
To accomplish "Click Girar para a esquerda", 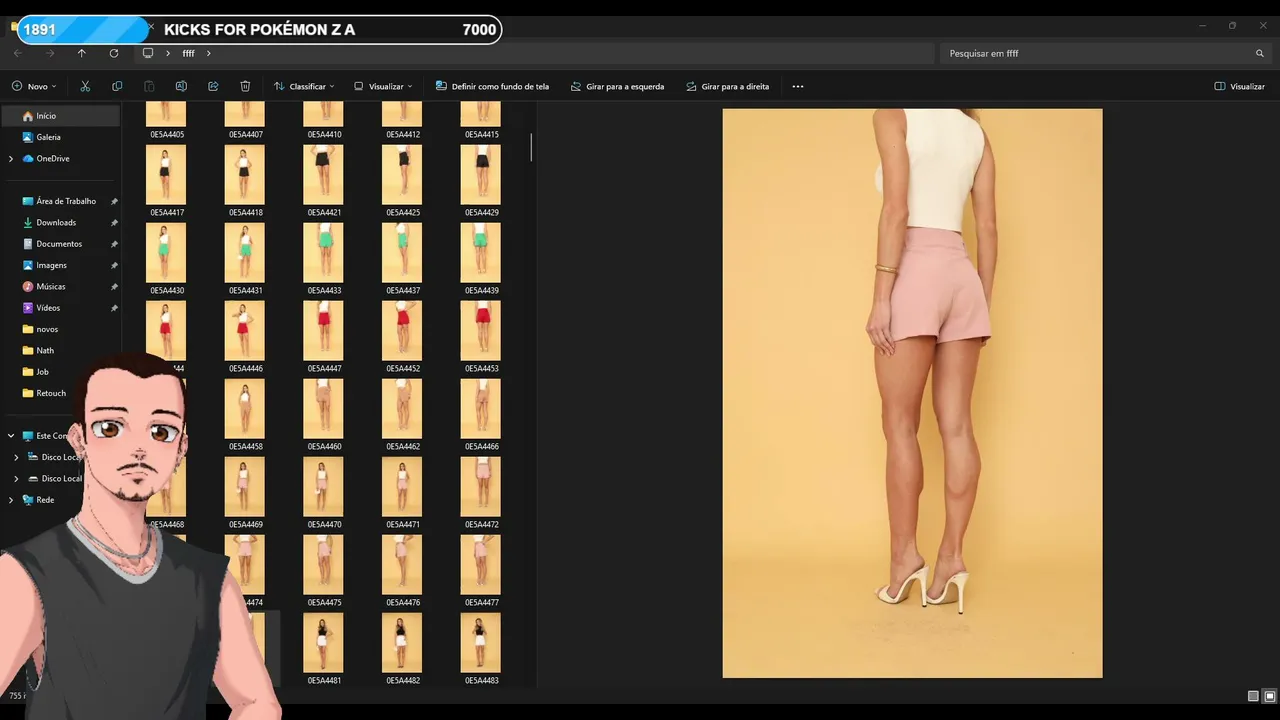I will click(617, 86).
